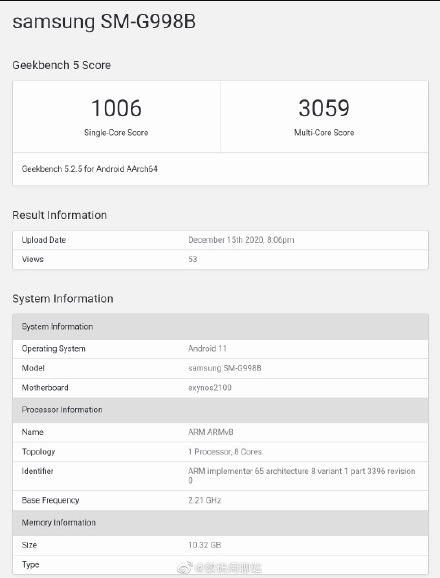Click the Multi-Core Score label
Image resolution: width=440 pixels, height=578 pixels.
click(x=324, y=133)
